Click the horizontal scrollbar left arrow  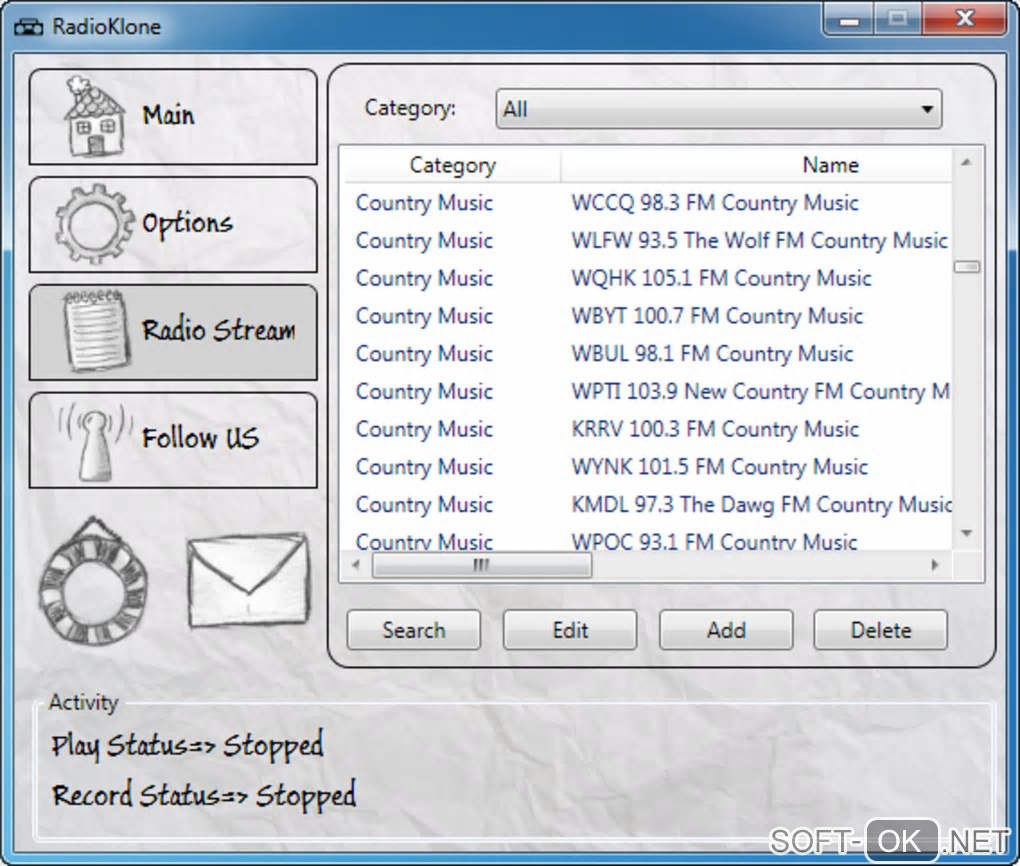(x=355, y=565)
